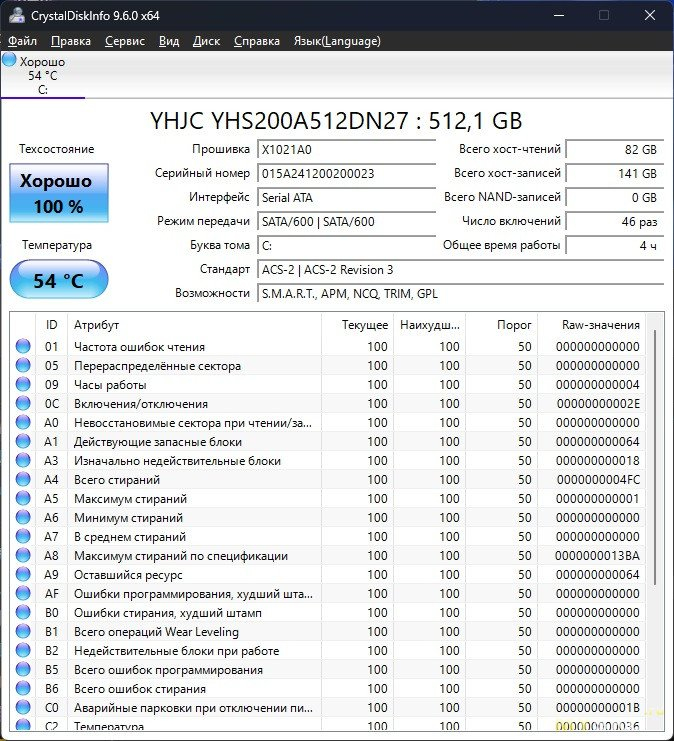Click status orb for attribute A4 Всего стираний
The width and height of the screenshot is (674, 741).
click(23, 480)
